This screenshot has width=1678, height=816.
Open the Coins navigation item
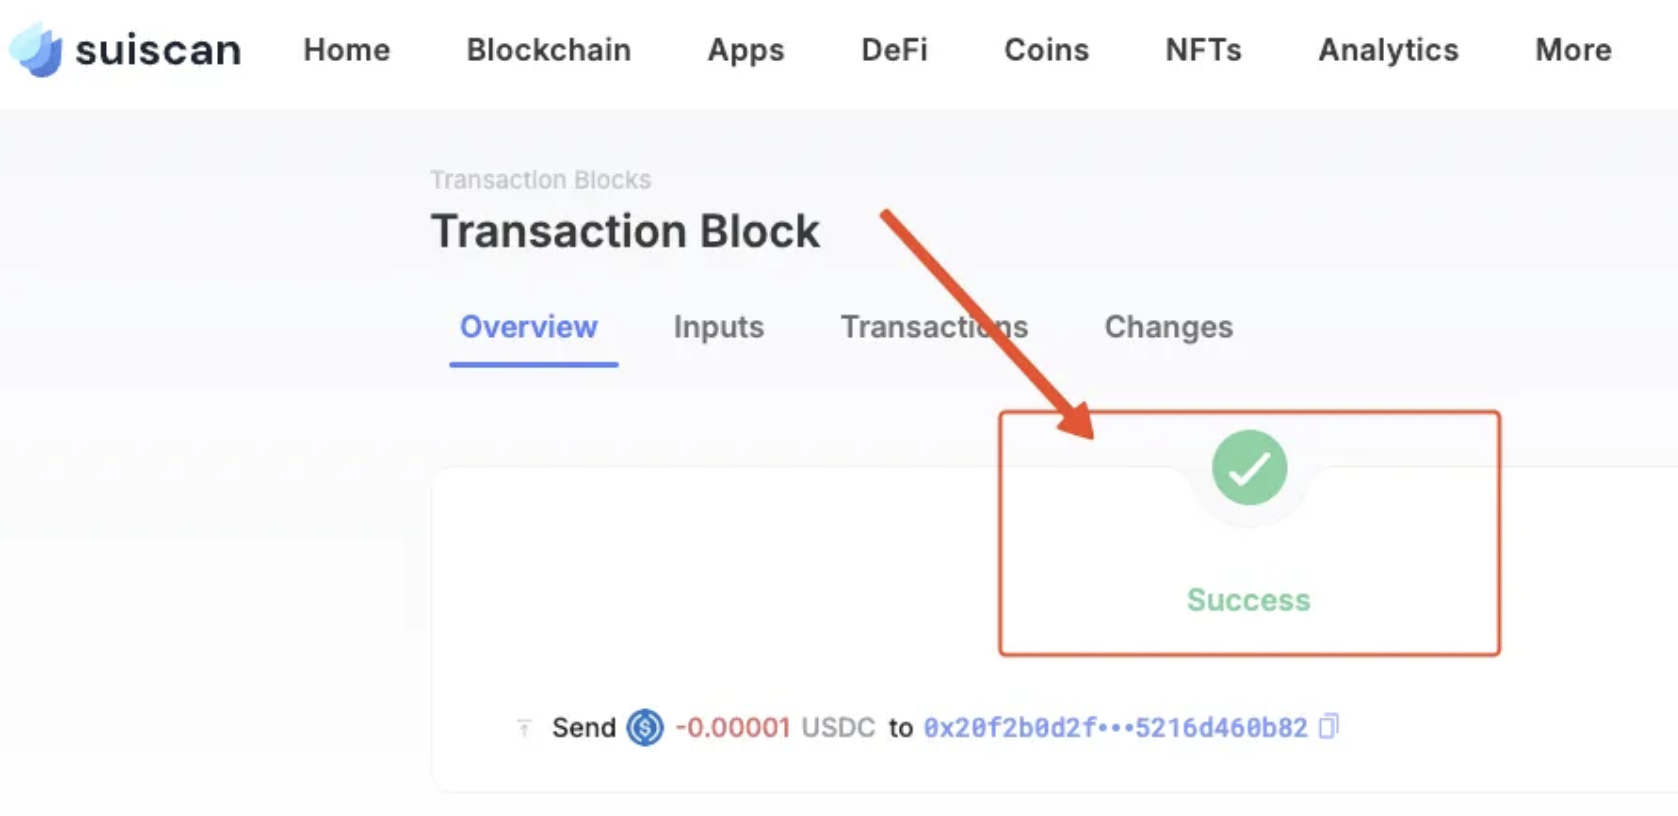tap(1046, 50)
